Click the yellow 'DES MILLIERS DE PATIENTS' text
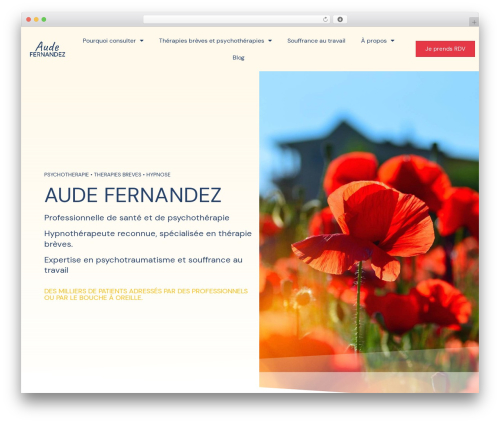Viewport: 500px width, 423px height. (146, 294)
